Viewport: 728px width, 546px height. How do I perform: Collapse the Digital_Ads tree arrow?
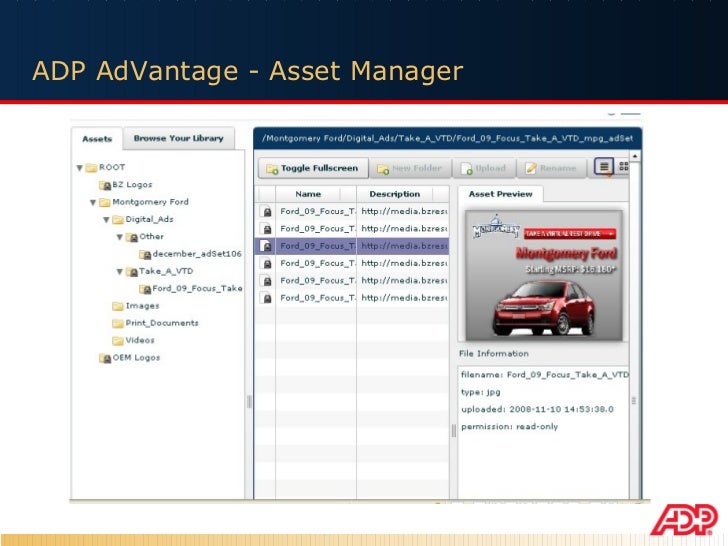coord(106,220)
